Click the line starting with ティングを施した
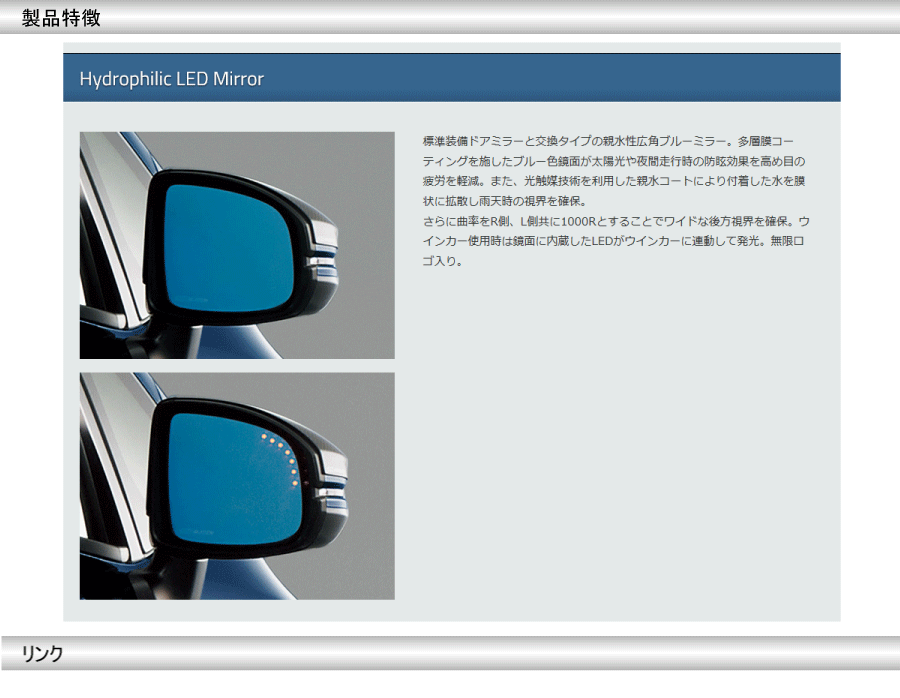The height and width of the screenshot is (698, 900). pyautogui.click(x=614, y=161)
